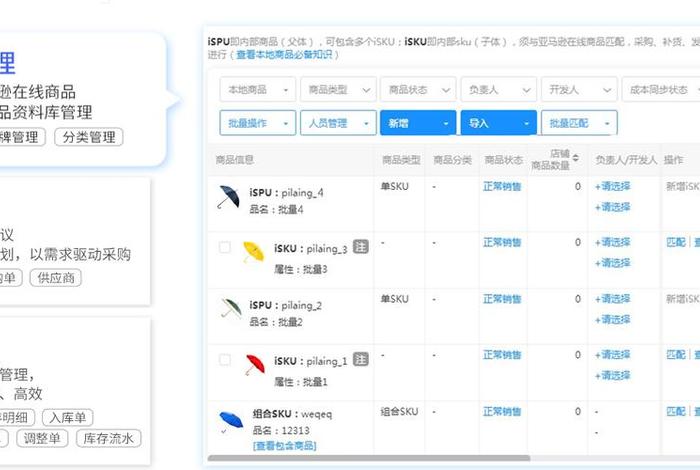This screenshot has height=470, width=700.
Task: Click the blue 导入 button
Action: pyautogui.click(x=499, y=123)
